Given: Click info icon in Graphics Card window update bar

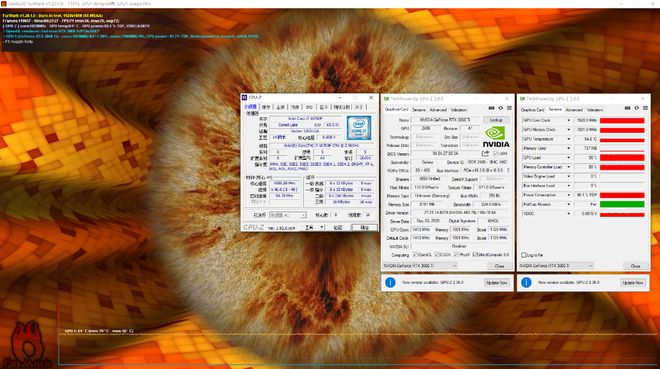Looking at the screenshot, I should 390,282.
